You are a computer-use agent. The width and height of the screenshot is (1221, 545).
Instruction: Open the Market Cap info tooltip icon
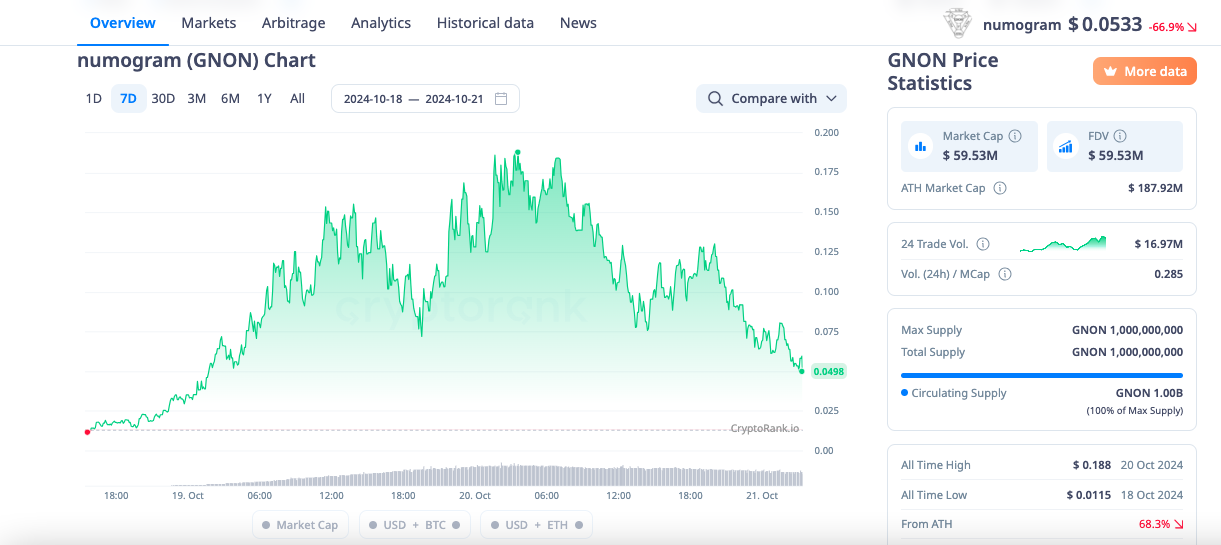point(1015,136)
